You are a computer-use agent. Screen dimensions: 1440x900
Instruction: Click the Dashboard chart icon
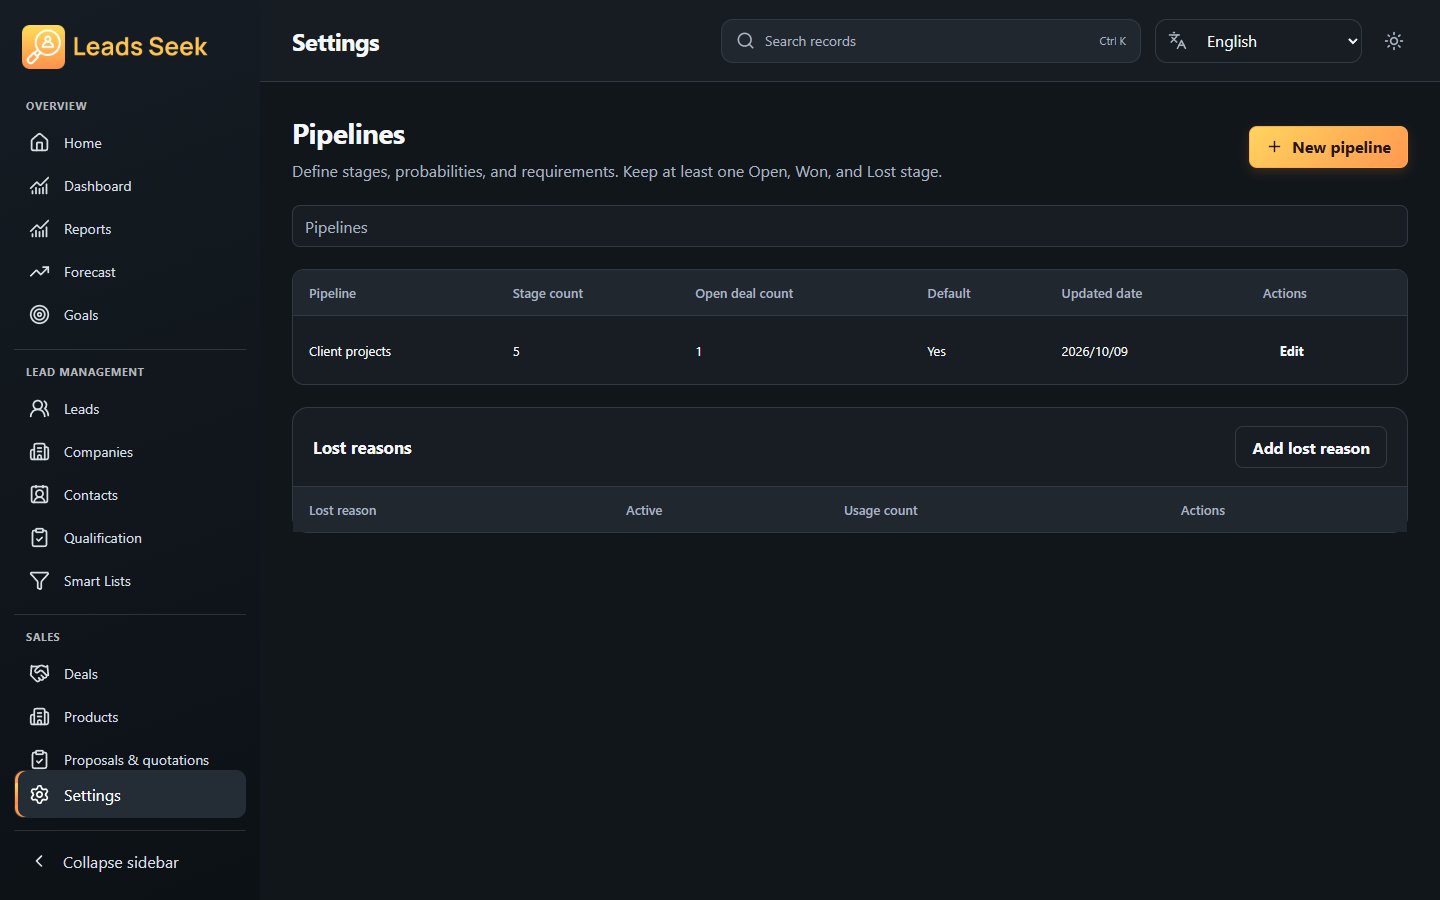pos(39,186)
